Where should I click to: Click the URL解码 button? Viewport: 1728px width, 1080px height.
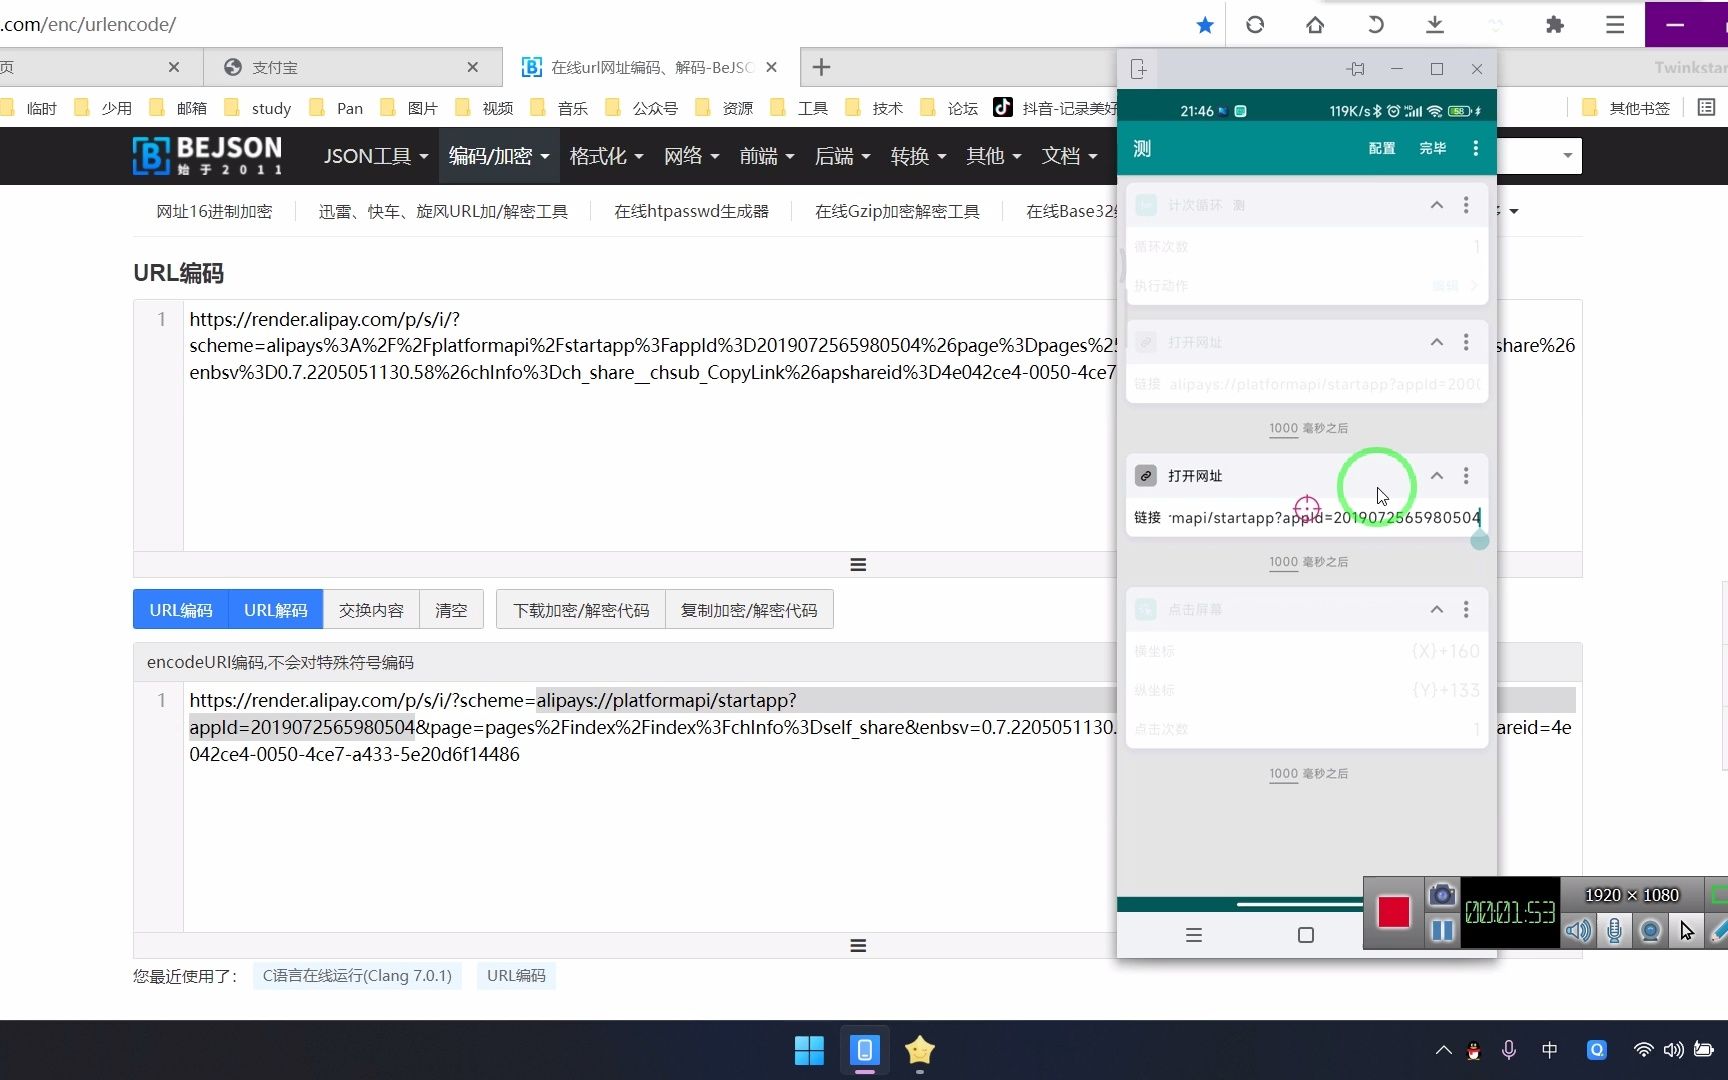coord(275,610)
